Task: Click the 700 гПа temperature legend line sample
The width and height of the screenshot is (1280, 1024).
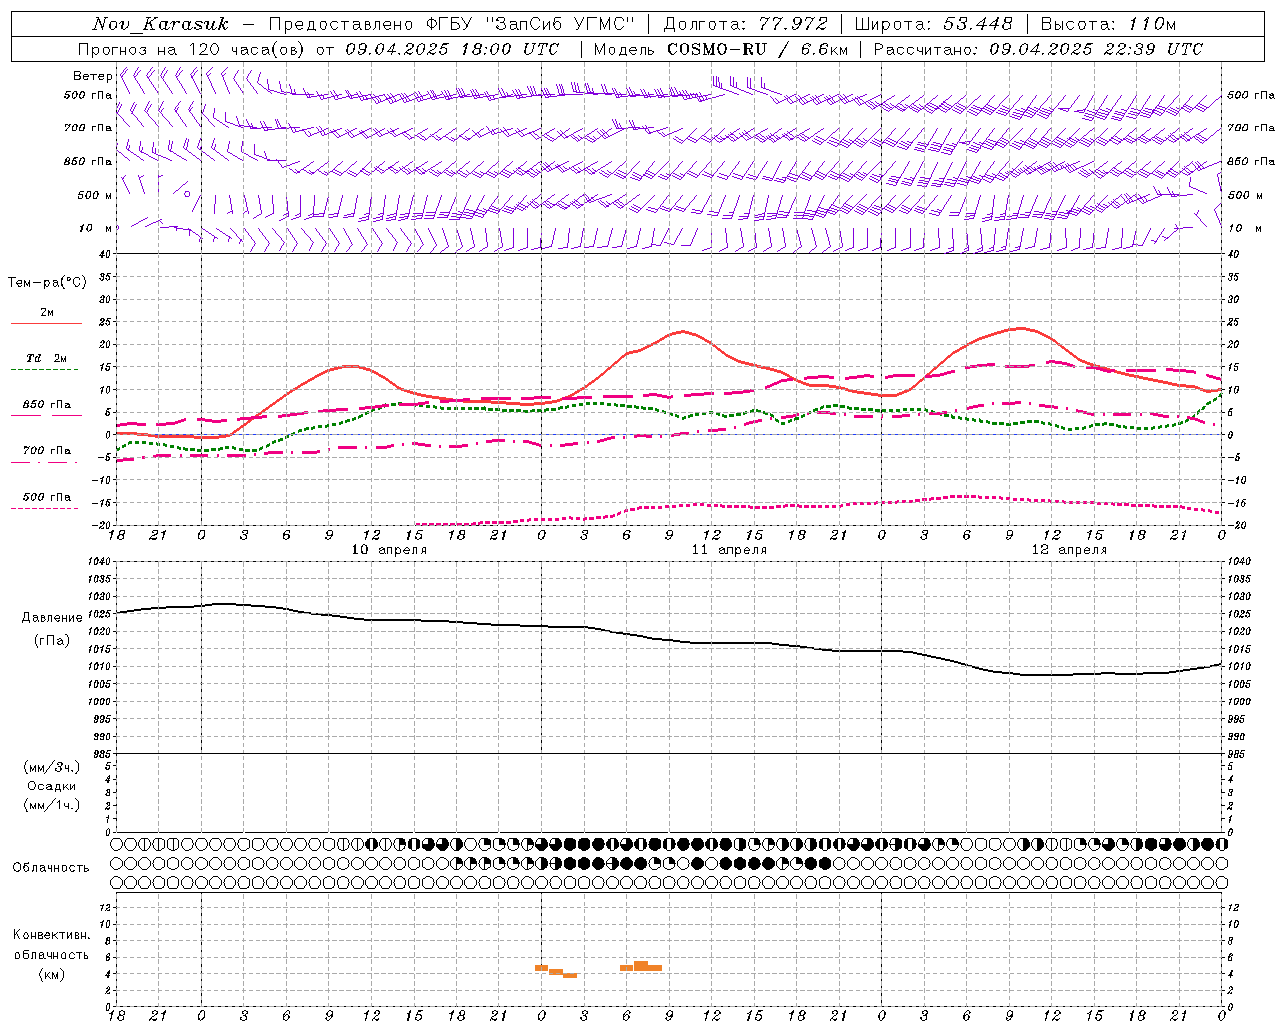Action: click(x=46, y=462)
